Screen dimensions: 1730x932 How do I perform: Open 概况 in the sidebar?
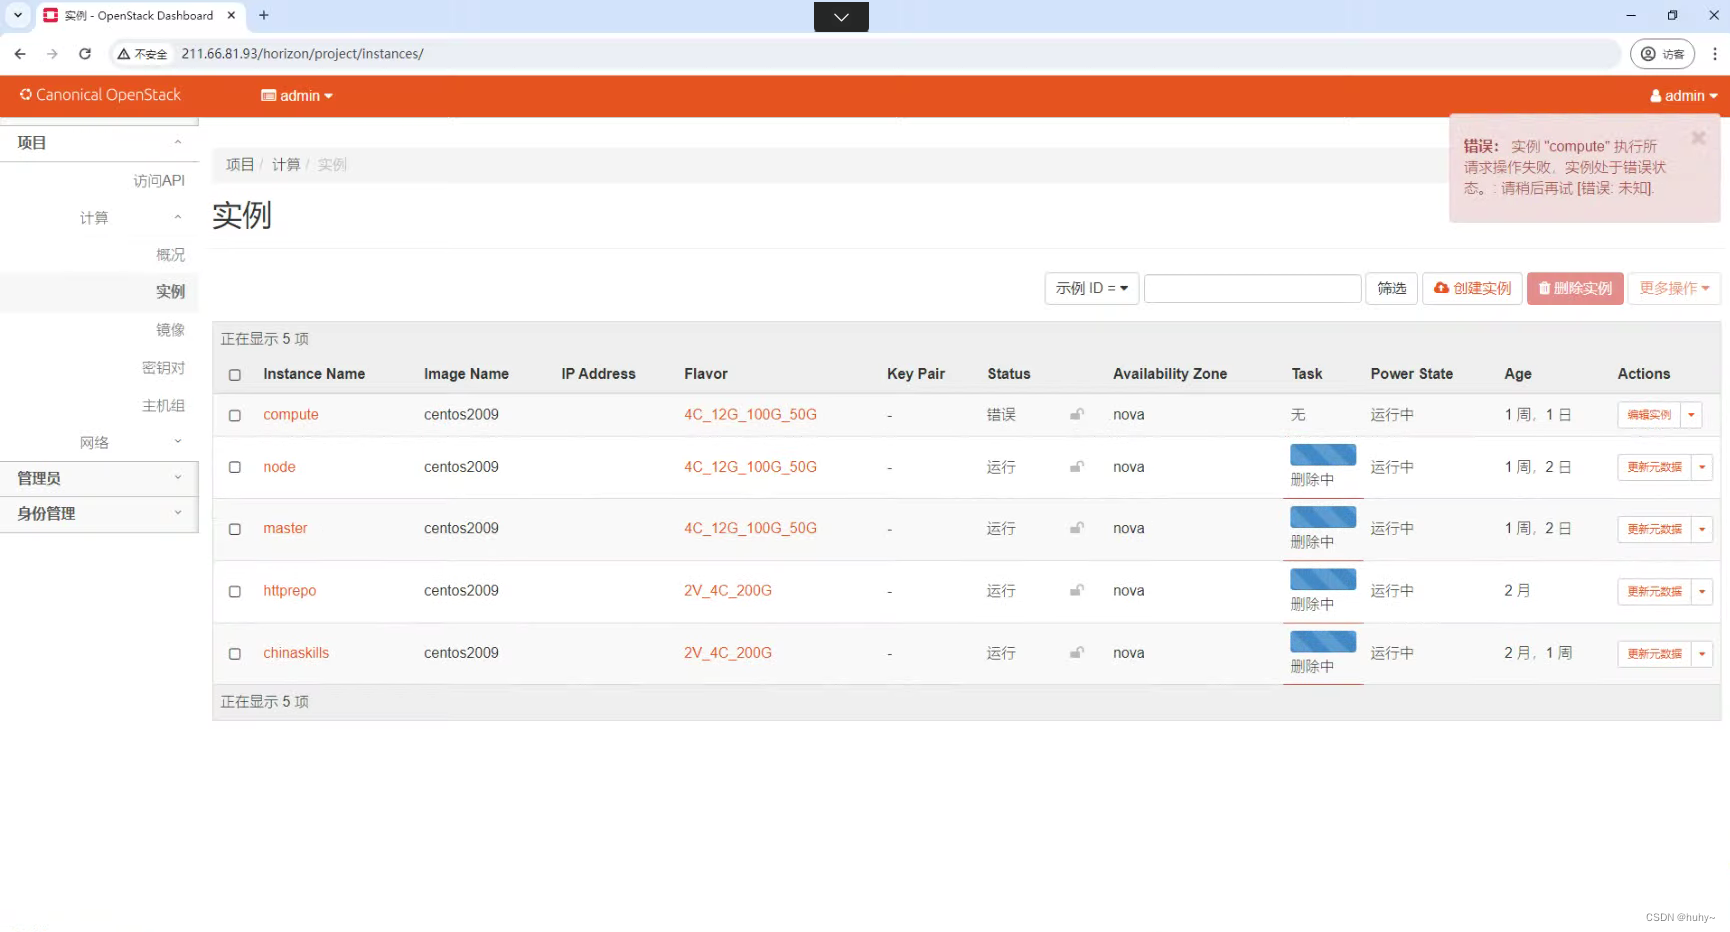pos(170,254)
